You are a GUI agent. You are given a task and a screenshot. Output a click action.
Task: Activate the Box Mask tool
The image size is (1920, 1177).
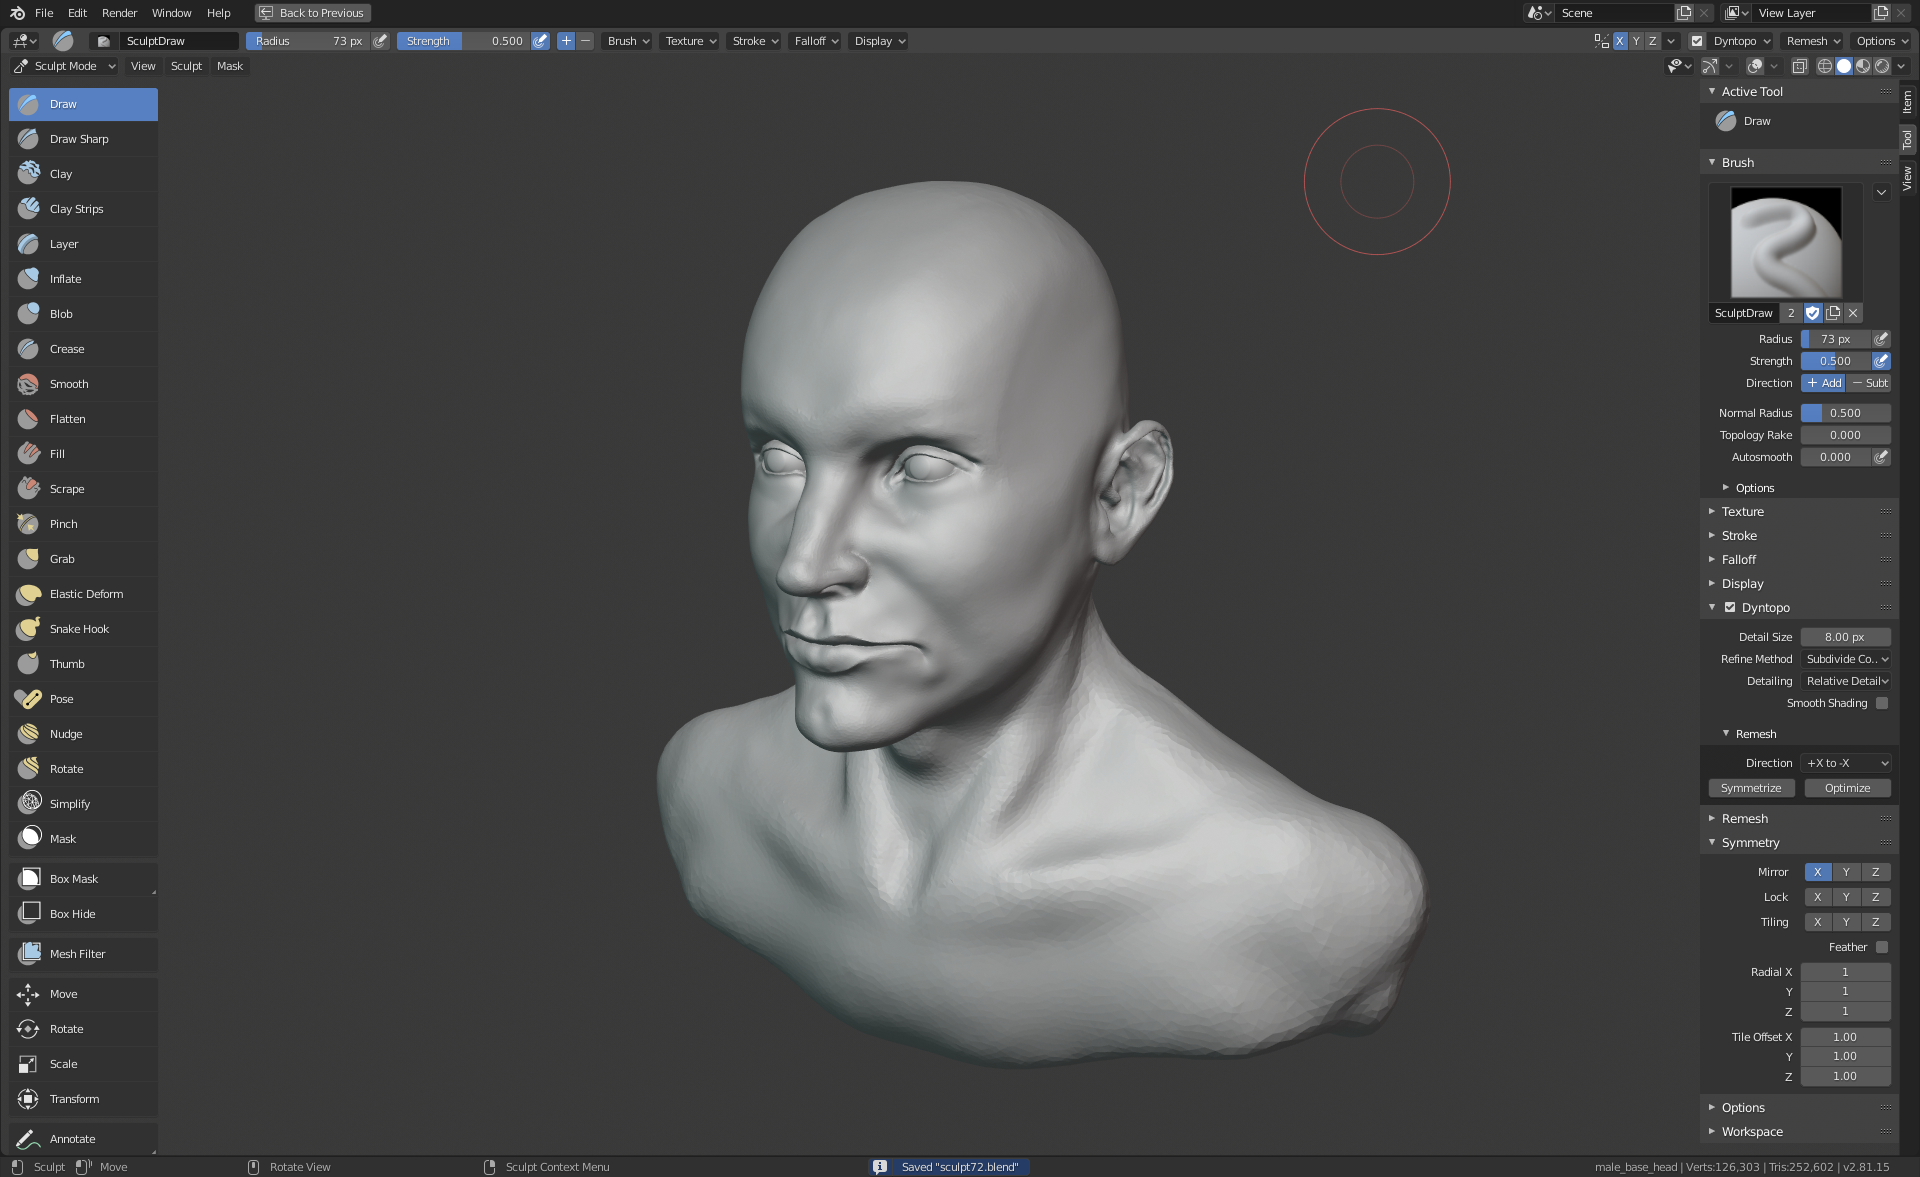coord(73,879)
